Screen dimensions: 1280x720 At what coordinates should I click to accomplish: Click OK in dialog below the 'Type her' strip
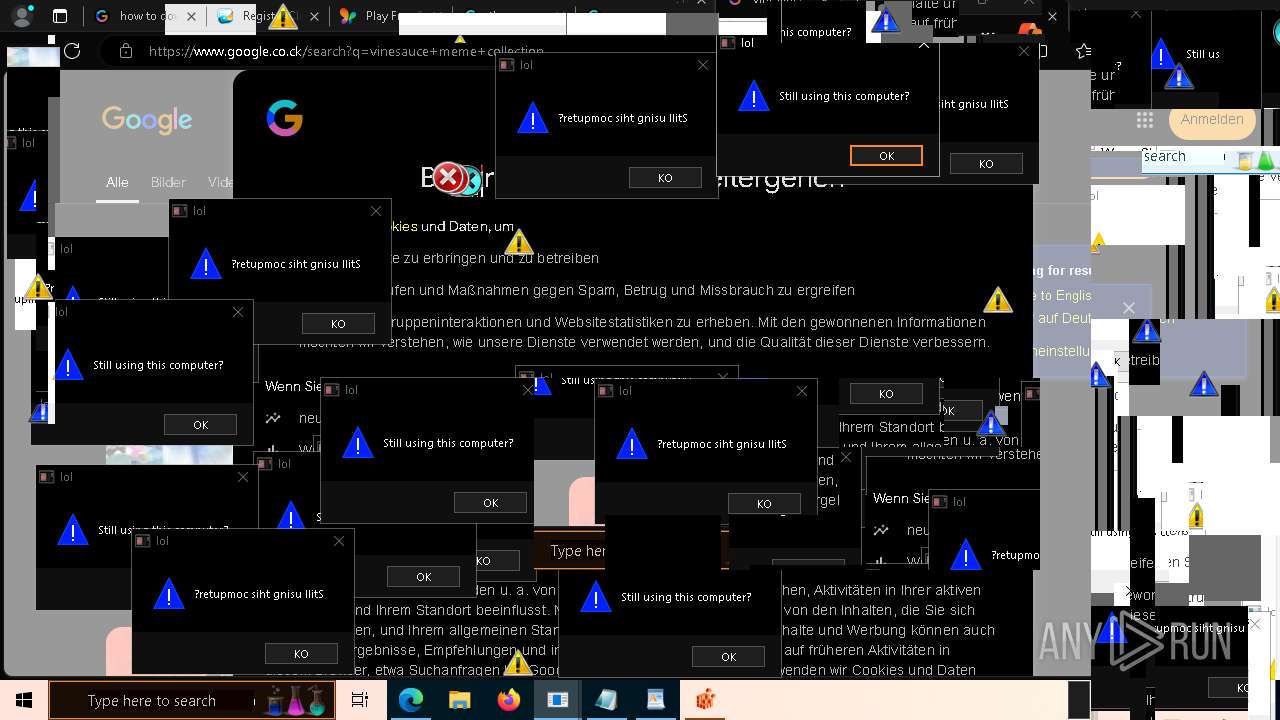point(728,657)
